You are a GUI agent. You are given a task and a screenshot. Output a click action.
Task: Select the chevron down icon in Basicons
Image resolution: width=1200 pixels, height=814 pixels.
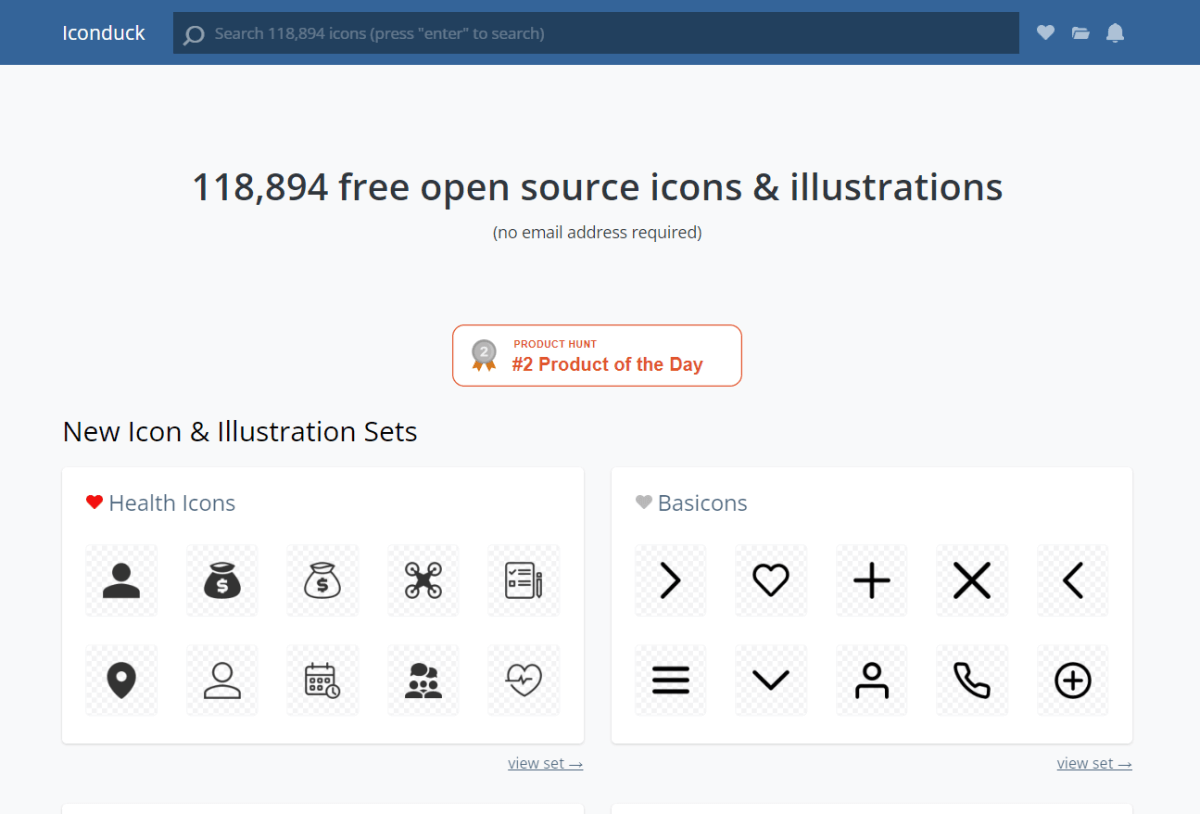[x=770, y=680]
